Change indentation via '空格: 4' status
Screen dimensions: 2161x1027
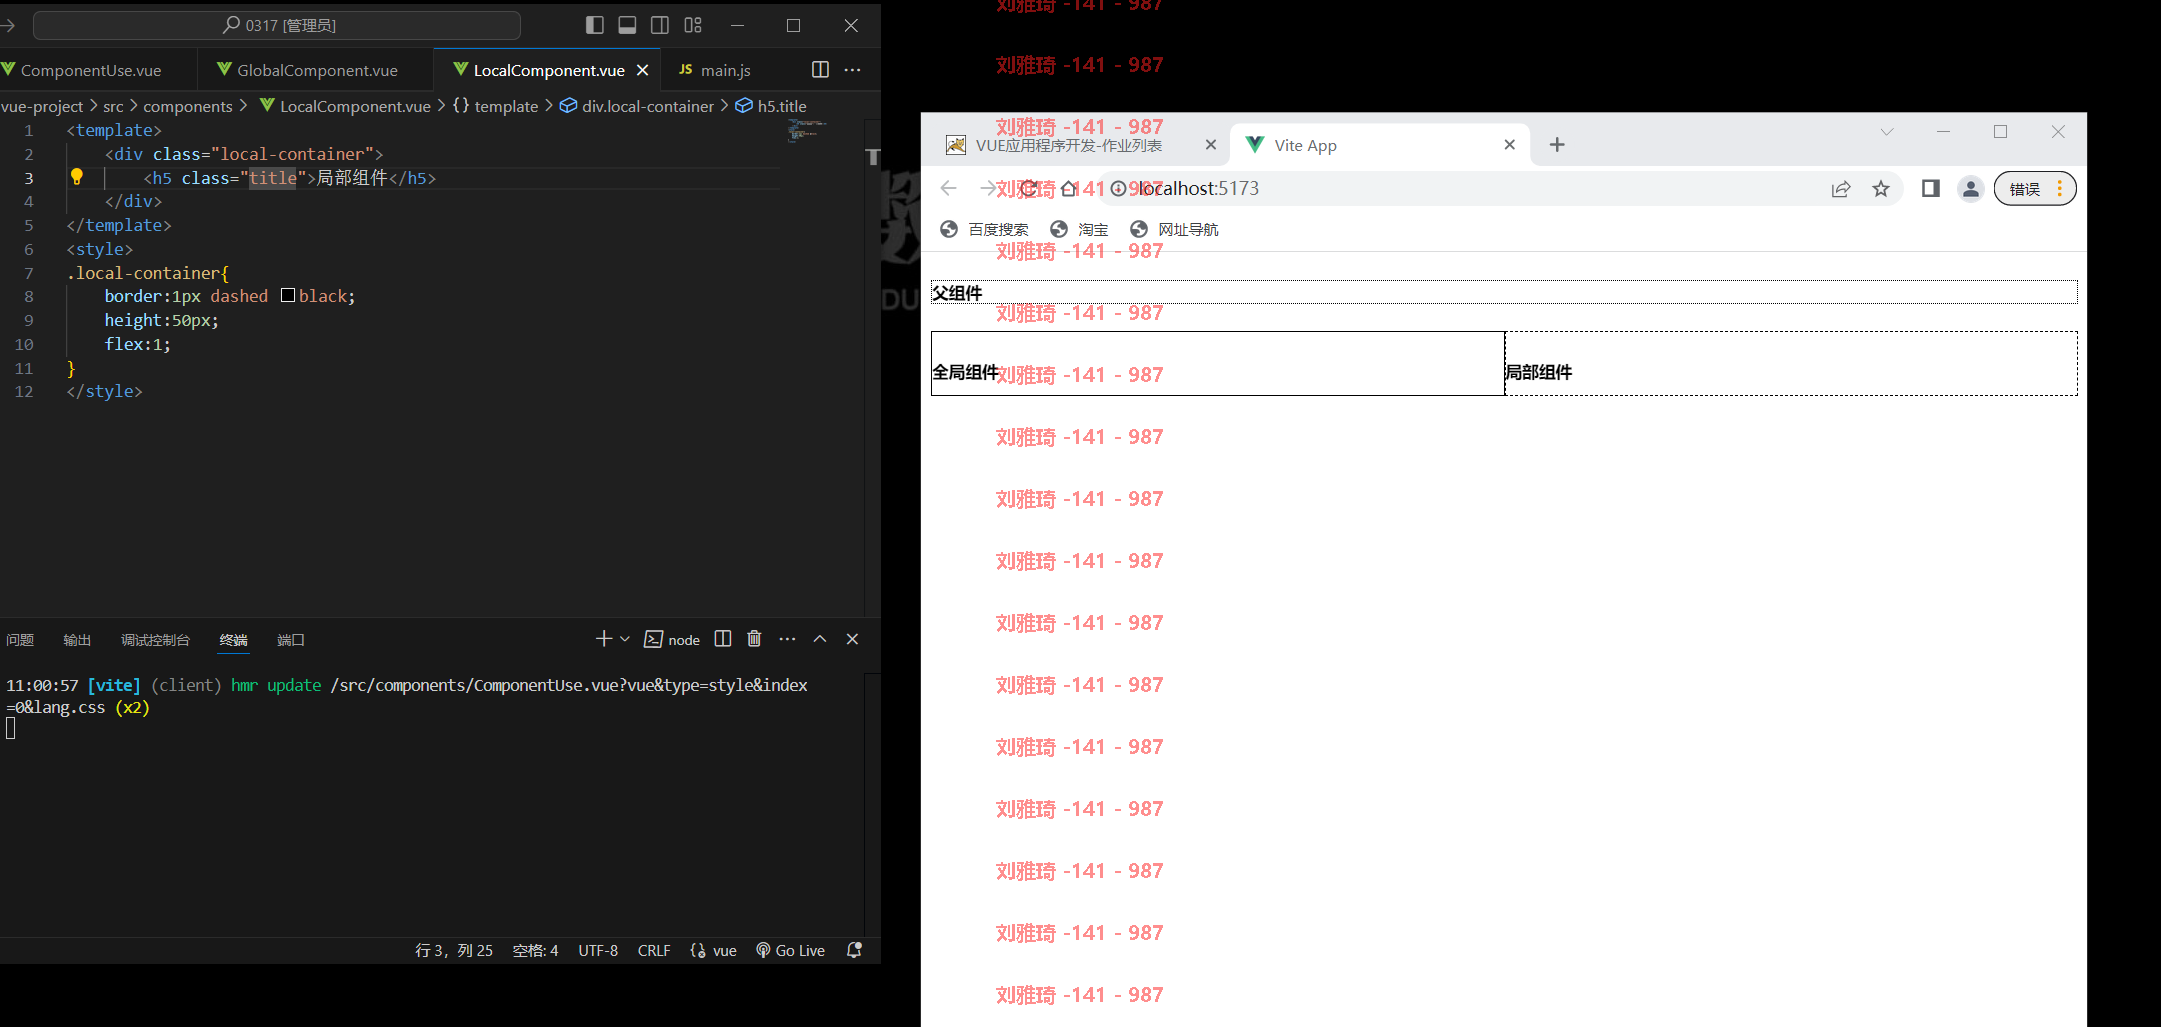[x=535, y=950]
